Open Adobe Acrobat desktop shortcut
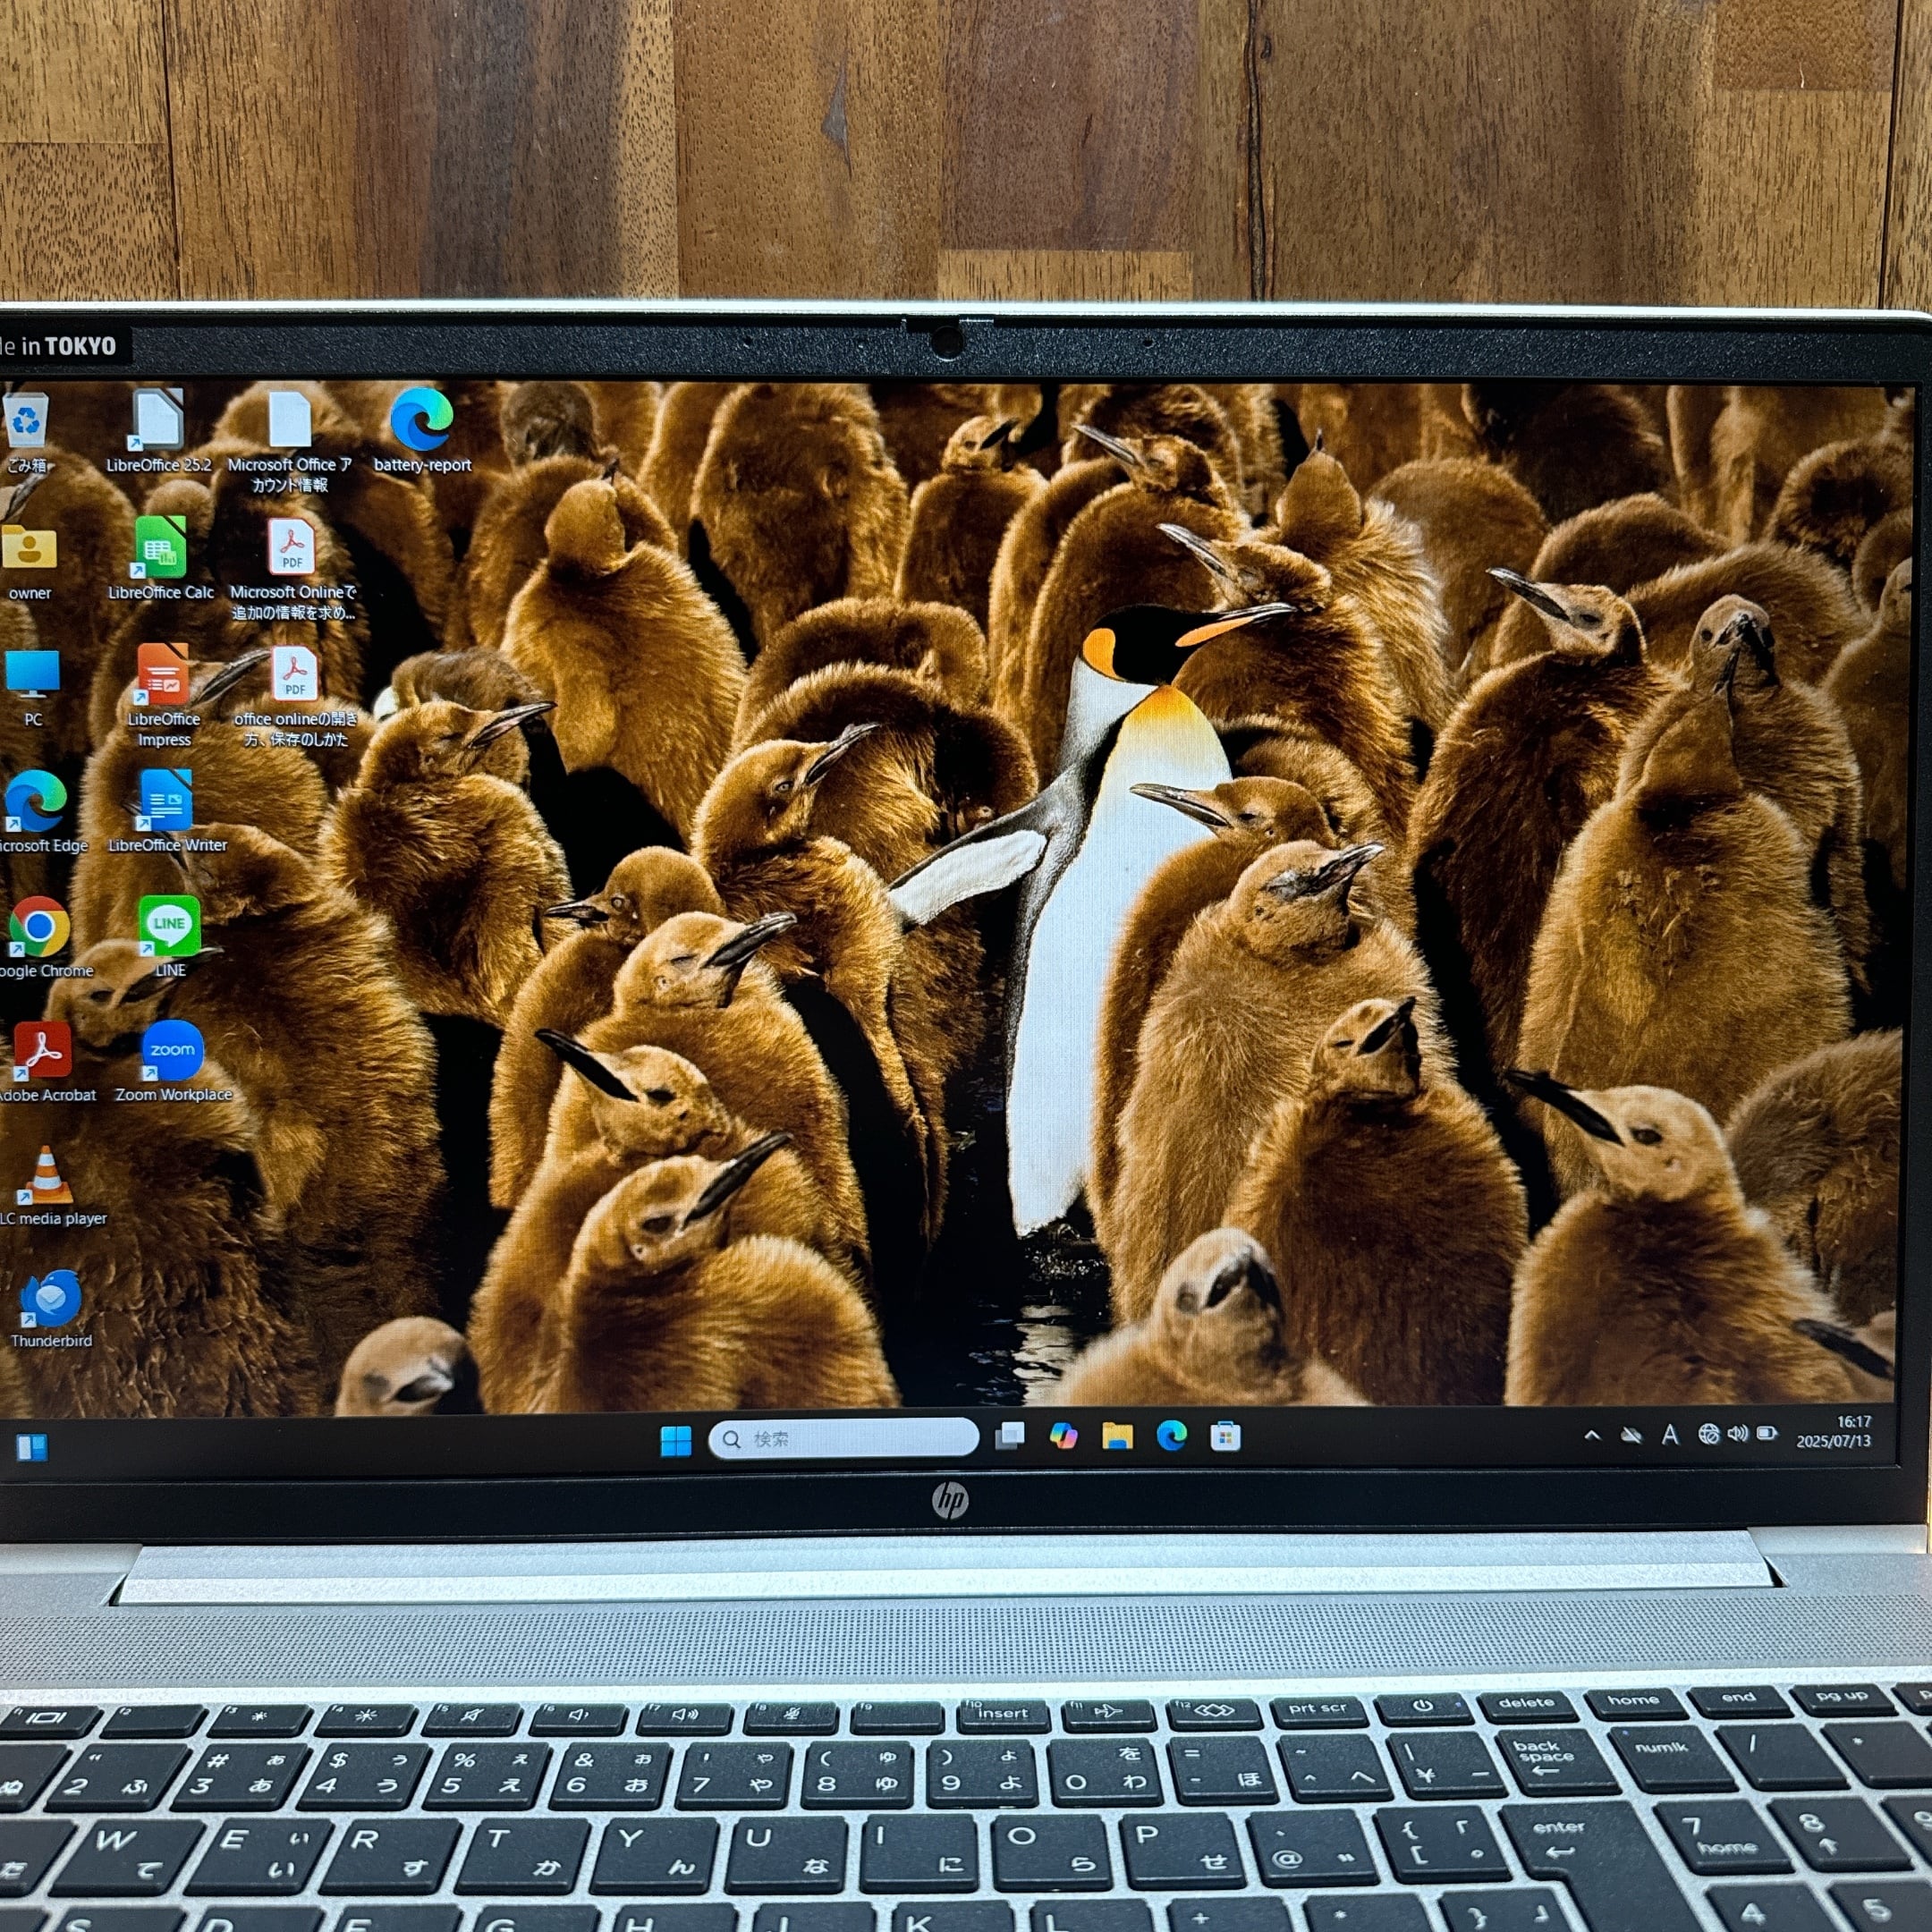The image size is (1932, 1932). click(43, 1051)
